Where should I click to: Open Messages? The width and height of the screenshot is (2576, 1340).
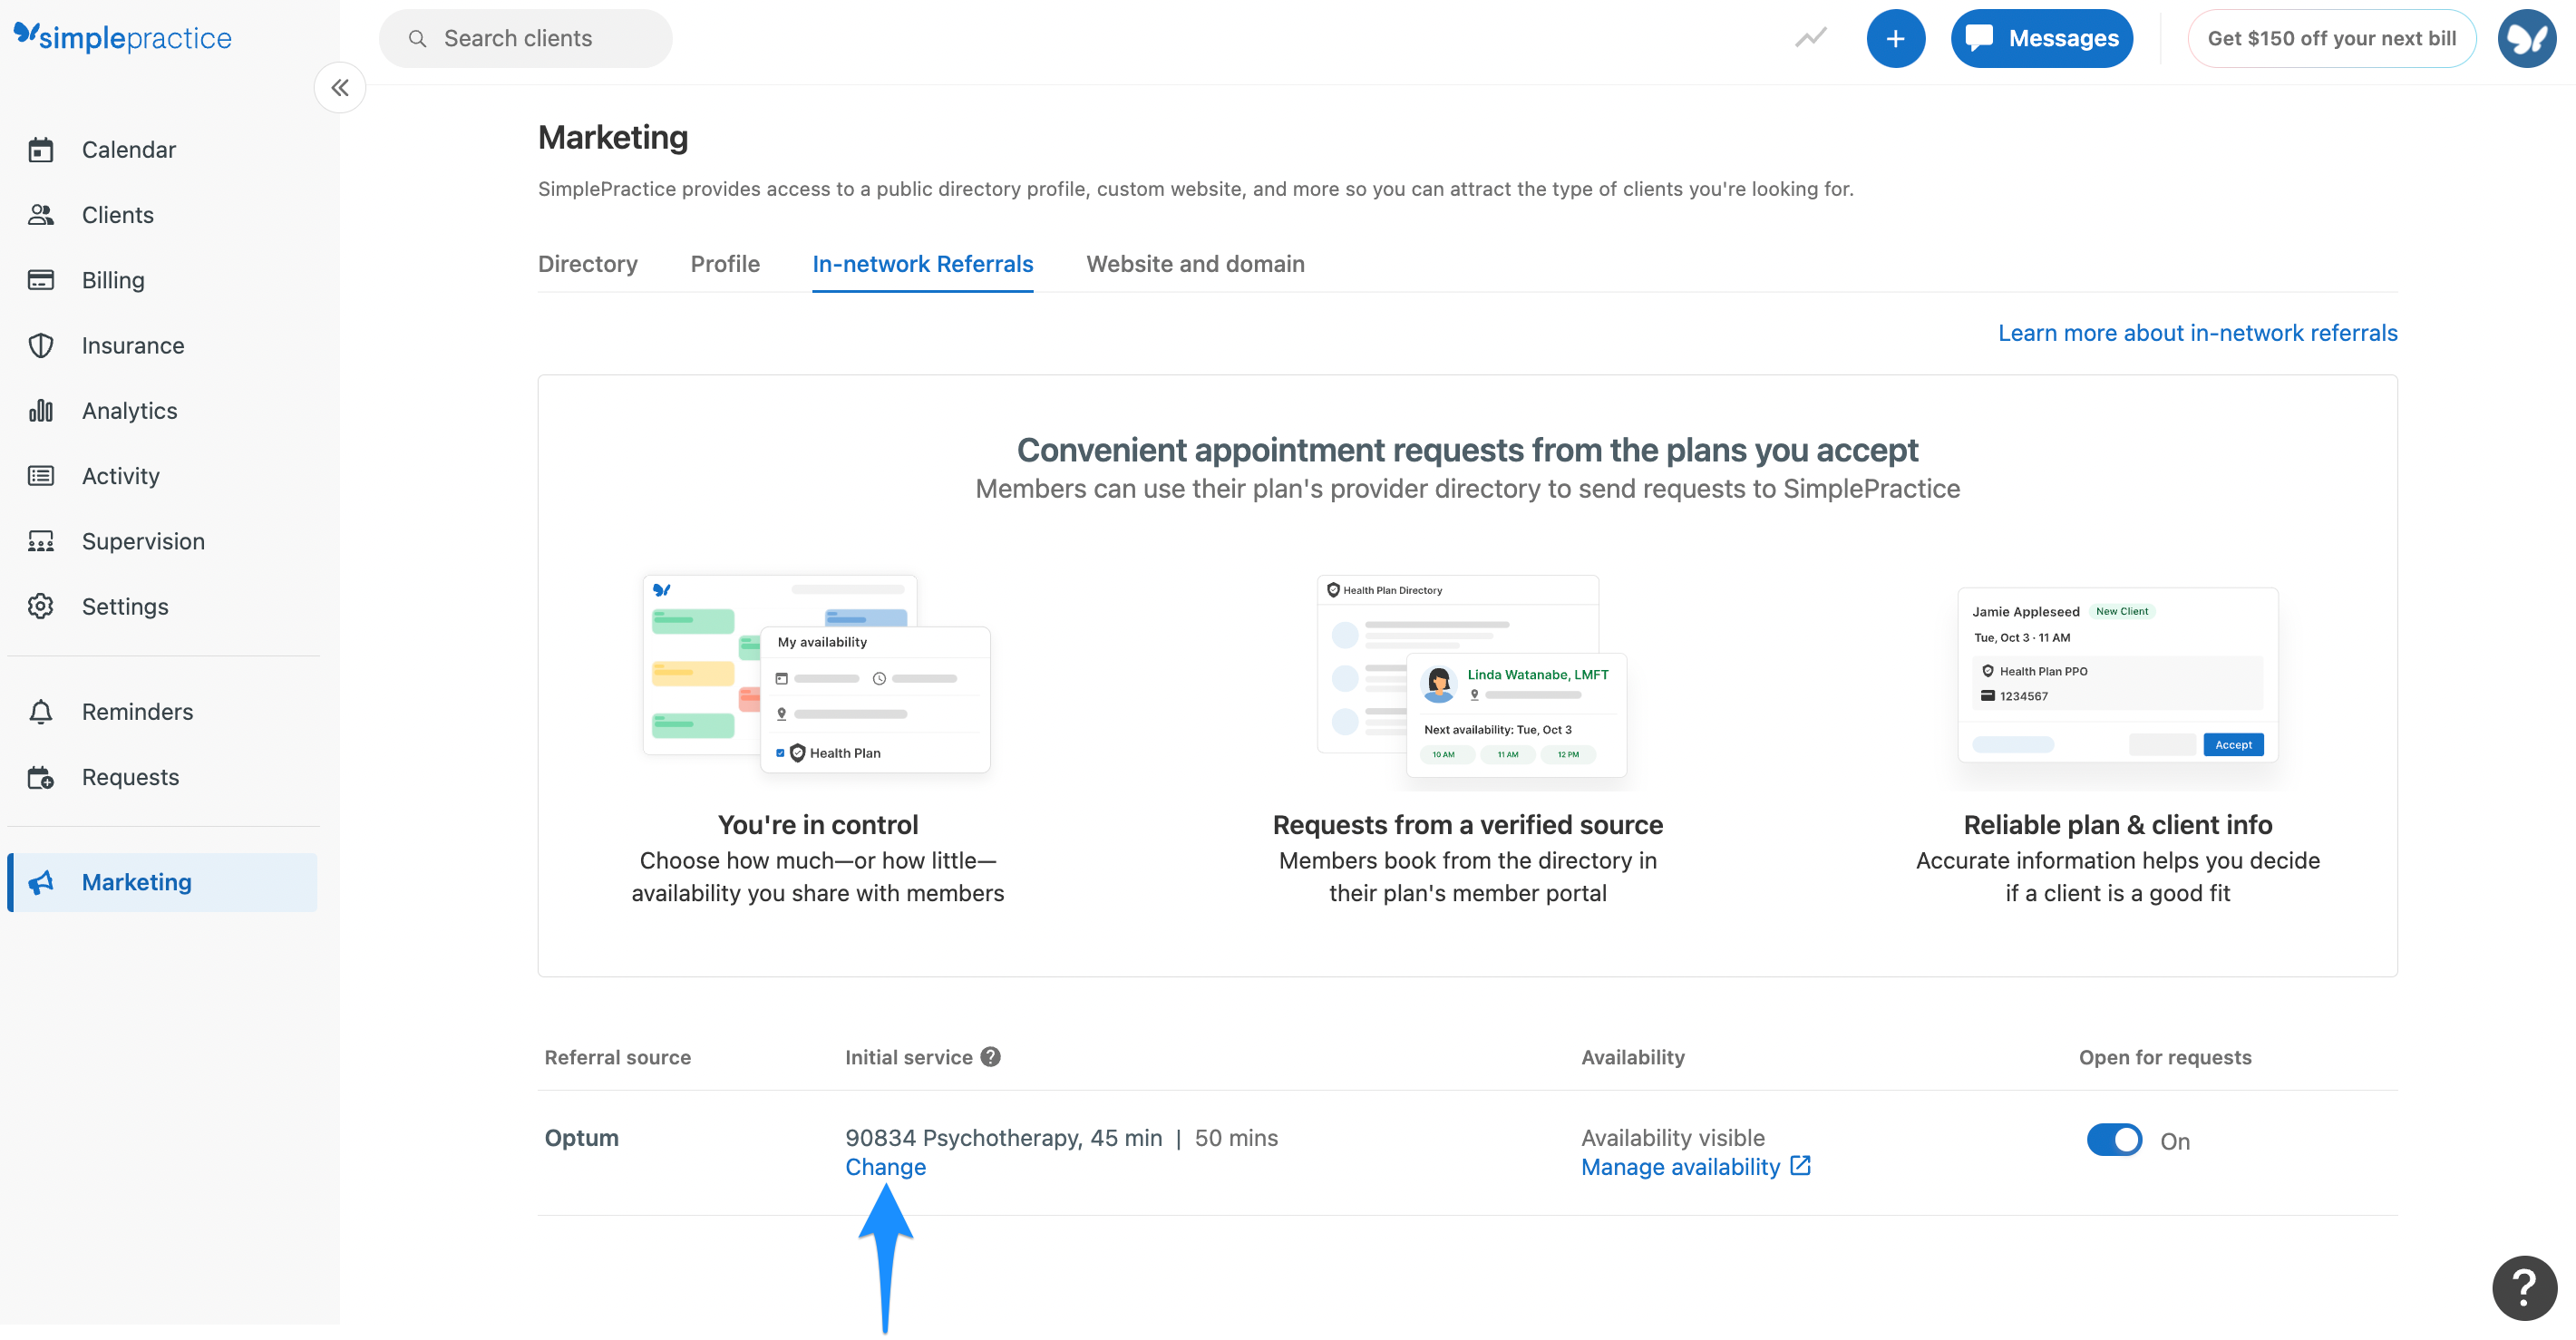[x=2041, y=39]
